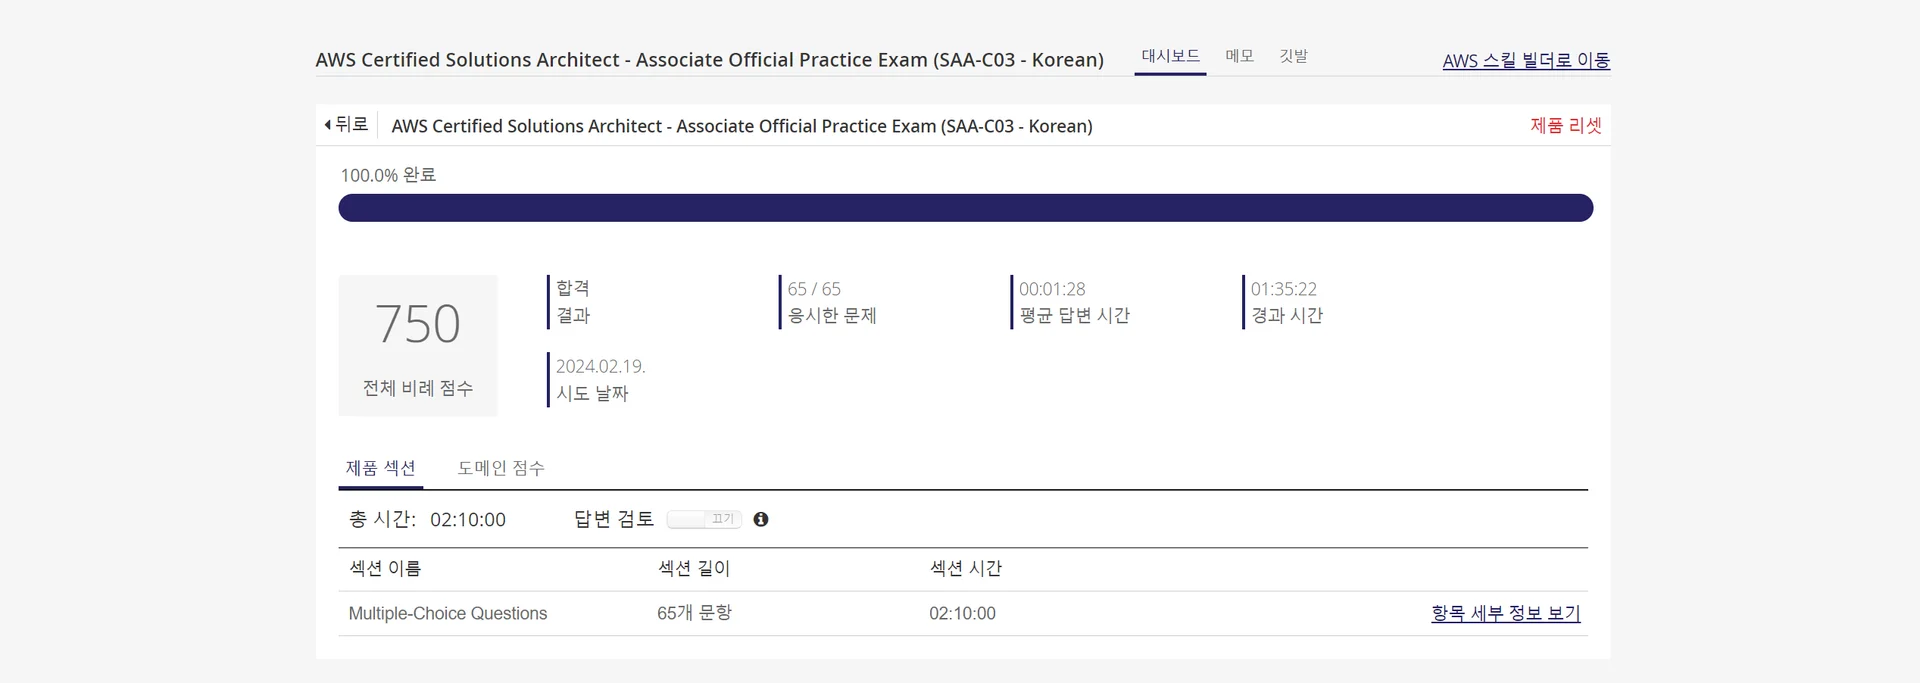The height and width of the screenshot is (683, 1920).
Task: Select the 제품 섹션 tab
Action: 380,468
